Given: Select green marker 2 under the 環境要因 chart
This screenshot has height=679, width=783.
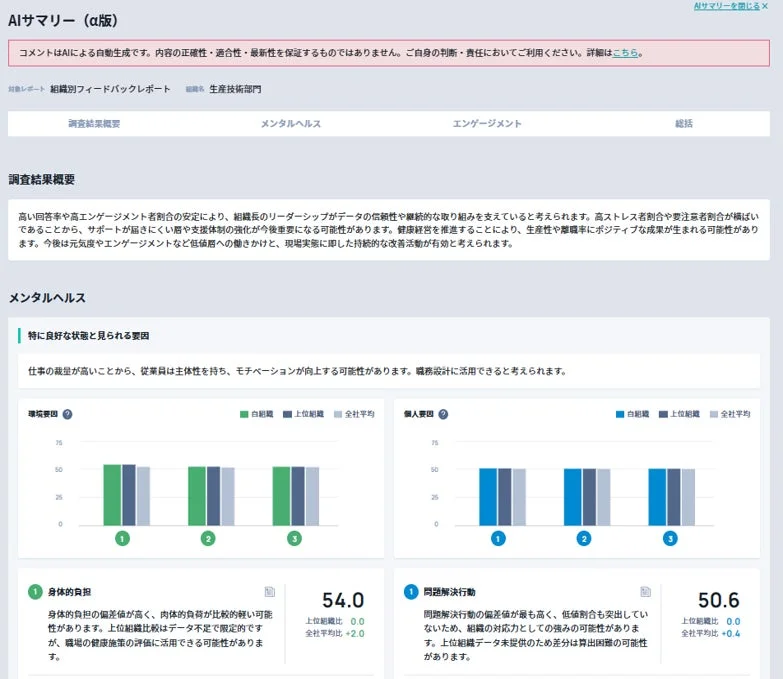Looking at the screenshot, I should (208, 539).
